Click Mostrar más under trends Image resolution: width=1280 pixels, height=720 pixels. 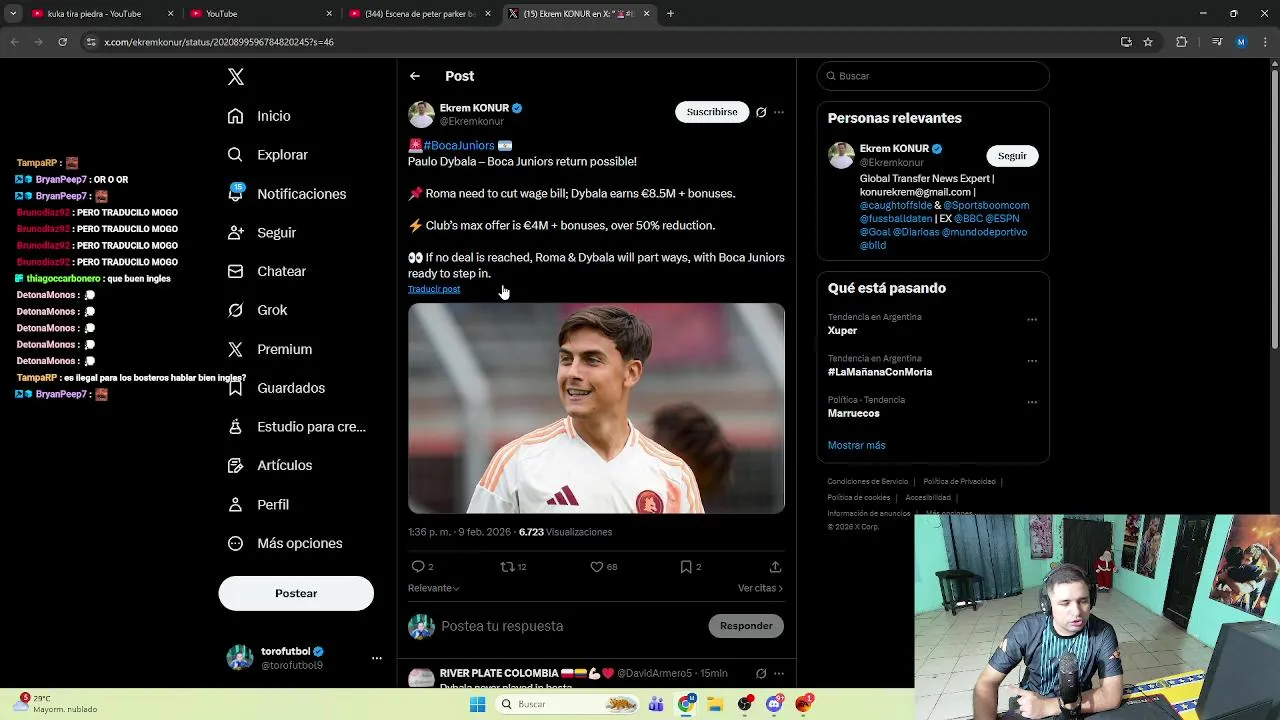tap(856, 445)
